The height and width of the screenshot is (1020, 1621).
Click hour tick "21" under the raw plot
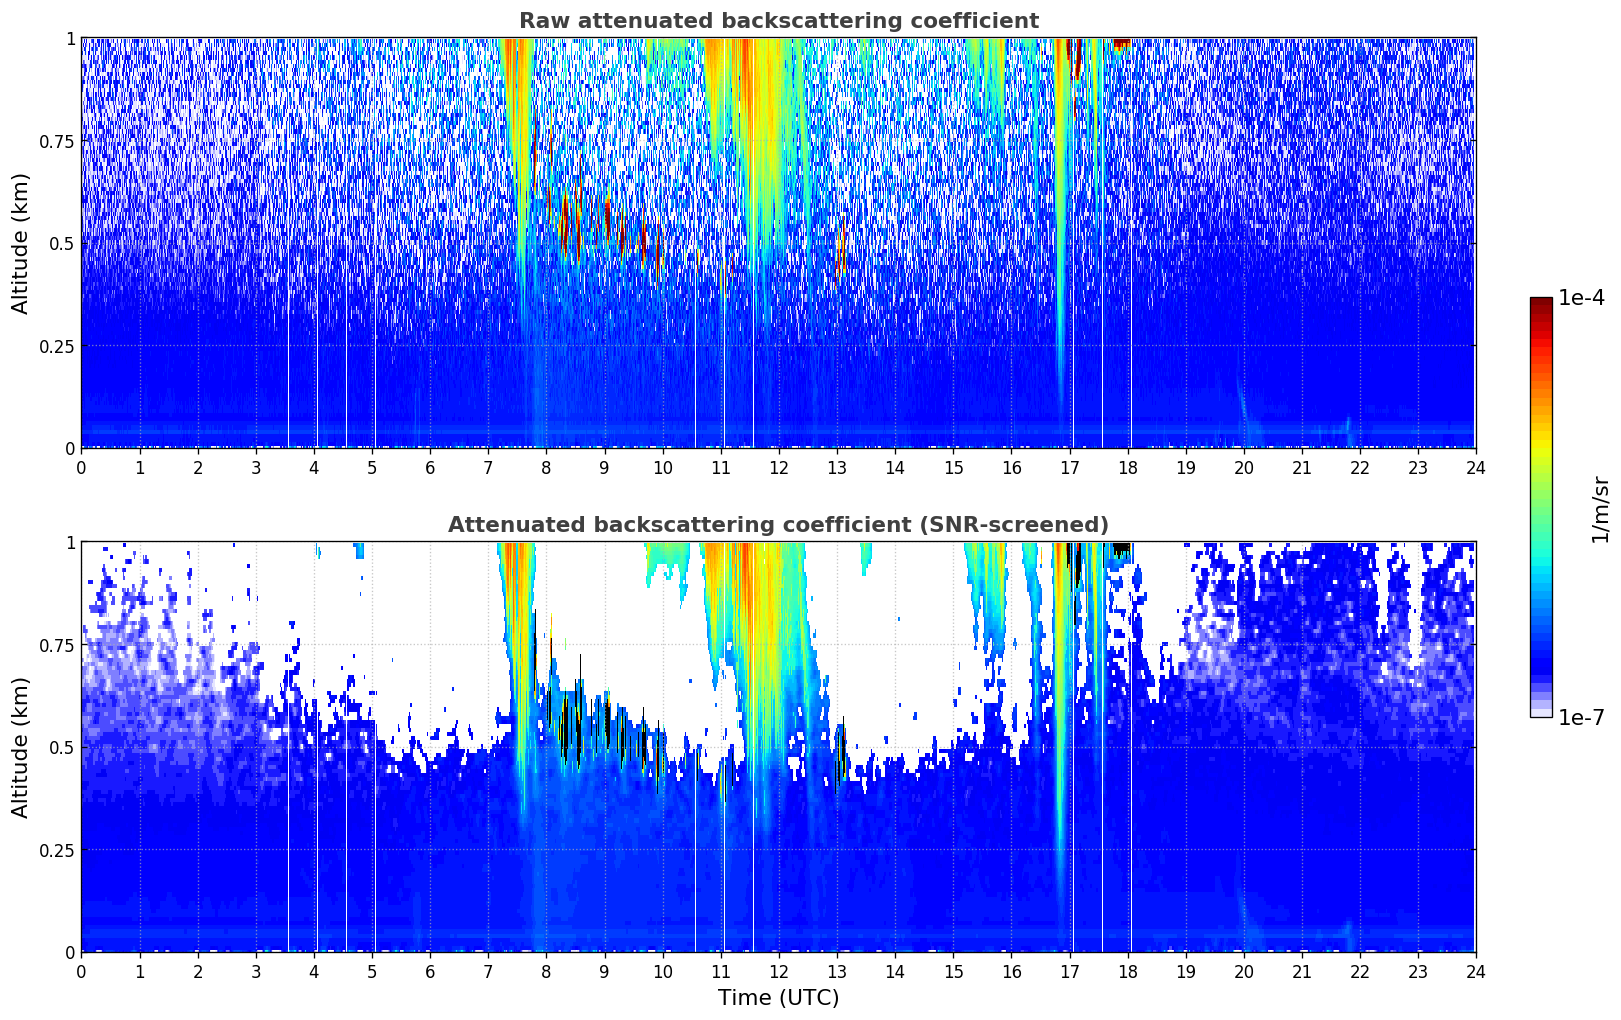click(1302, 467)
